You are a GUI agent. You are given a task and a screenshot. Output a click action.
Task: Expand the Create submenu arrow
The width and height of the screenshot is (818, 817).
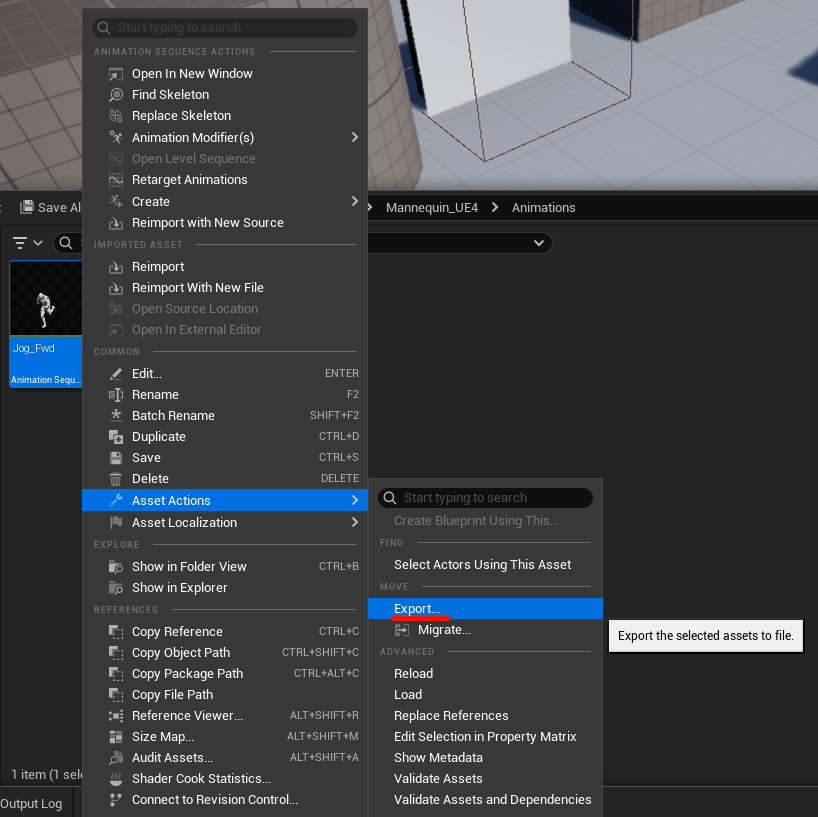pos(354,201)
